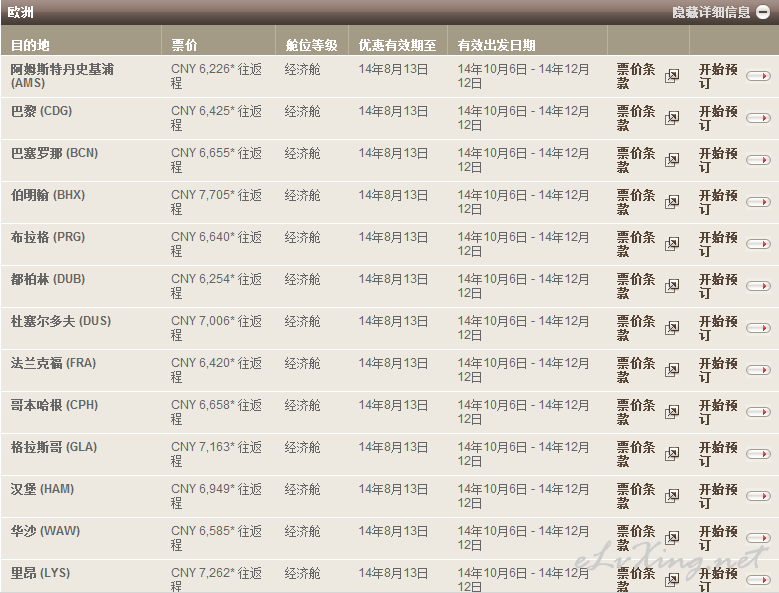Open fare rules popup icon for 巴塞罗那 (BCN)
779x593 pixels.
672,160
